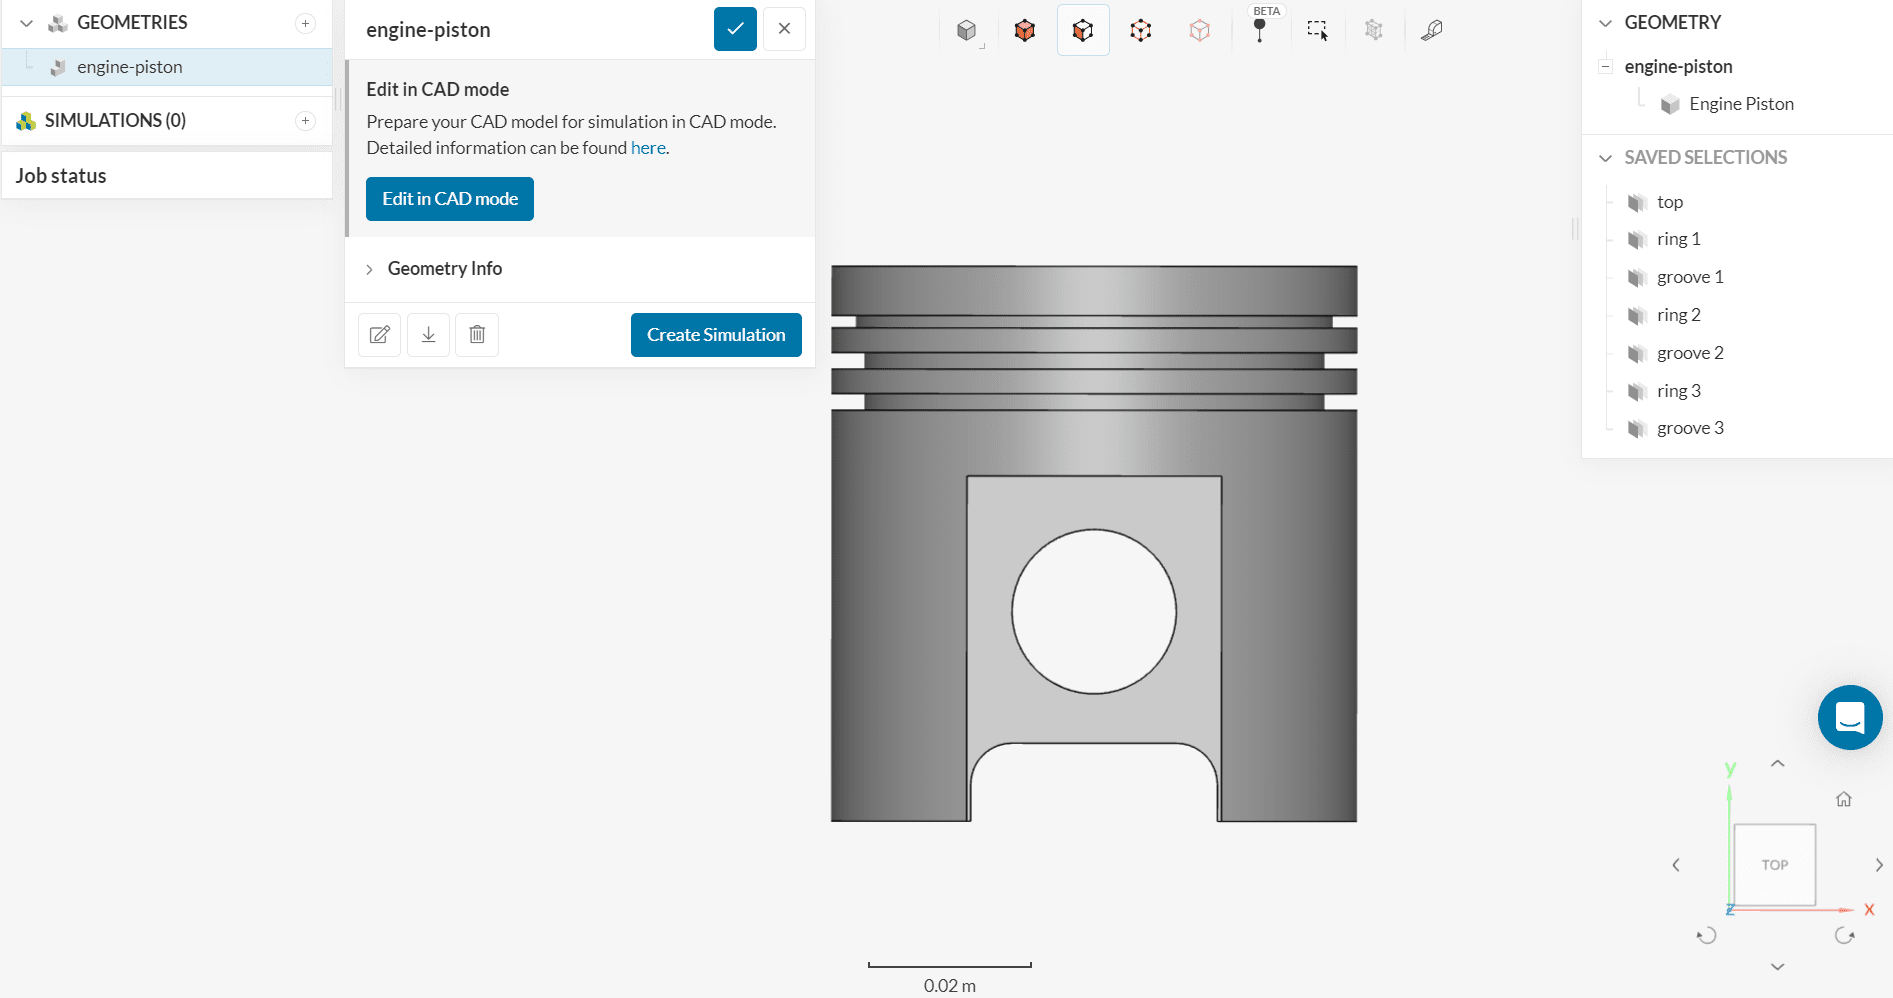
Task: Enable the box selection tool
Action: point(1317,30)
